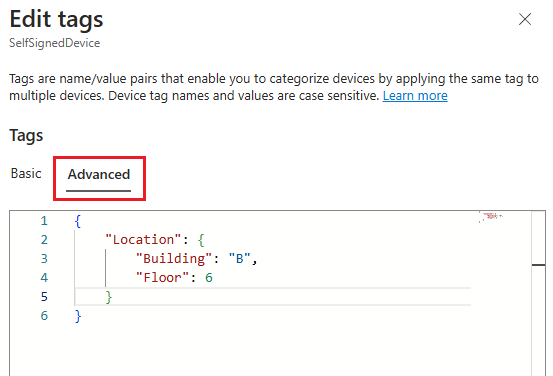Click the Floor value 6
Image resolution: width=553 pixels, height=376 pixels.
pyautogui.click(x=209, y=278)
